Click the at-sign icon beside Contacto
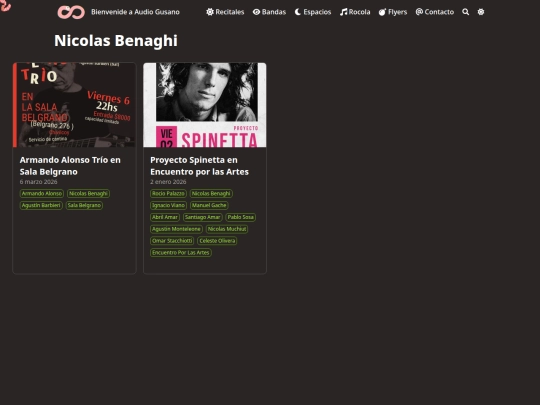This screenshot has width=540, height=405. [x=419, y=12]
